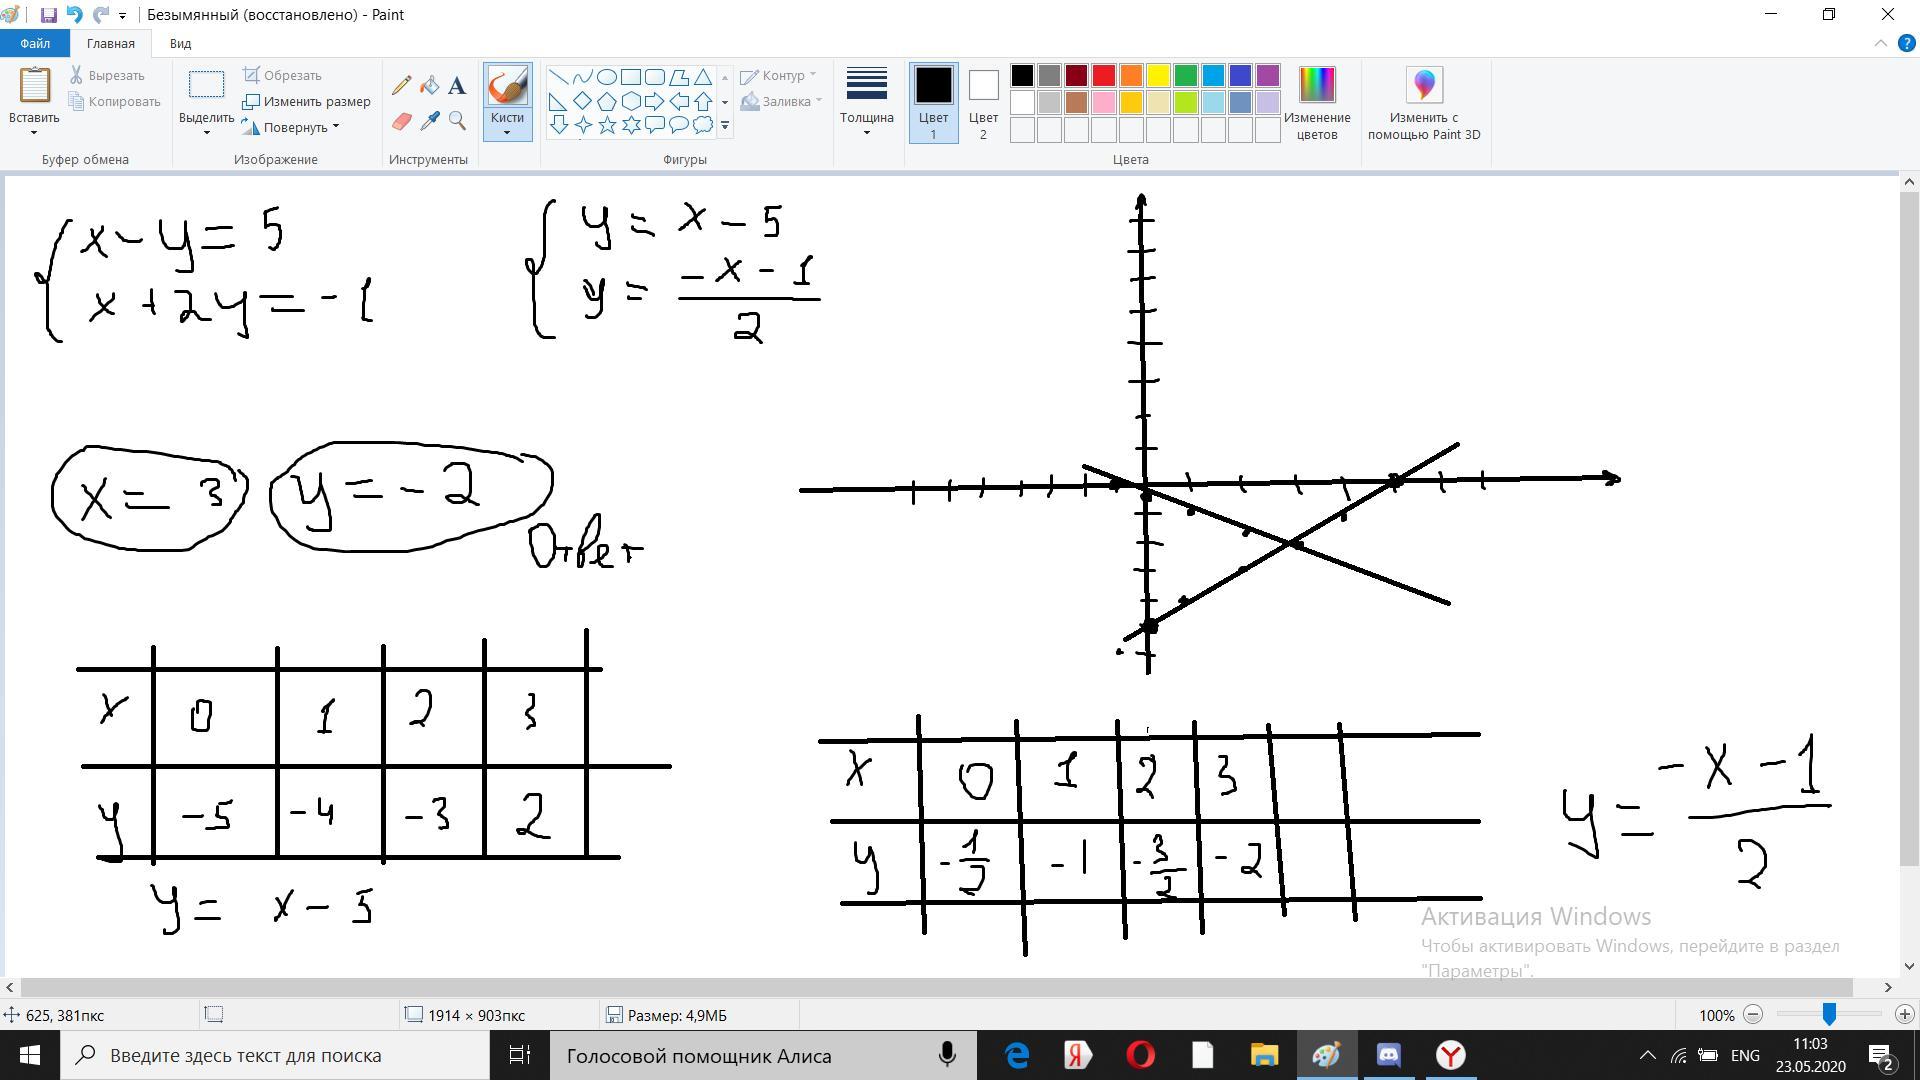Collapse the ribbon with the chevron
Screen dimensions: 1920x1080
tap(1880, 43)
